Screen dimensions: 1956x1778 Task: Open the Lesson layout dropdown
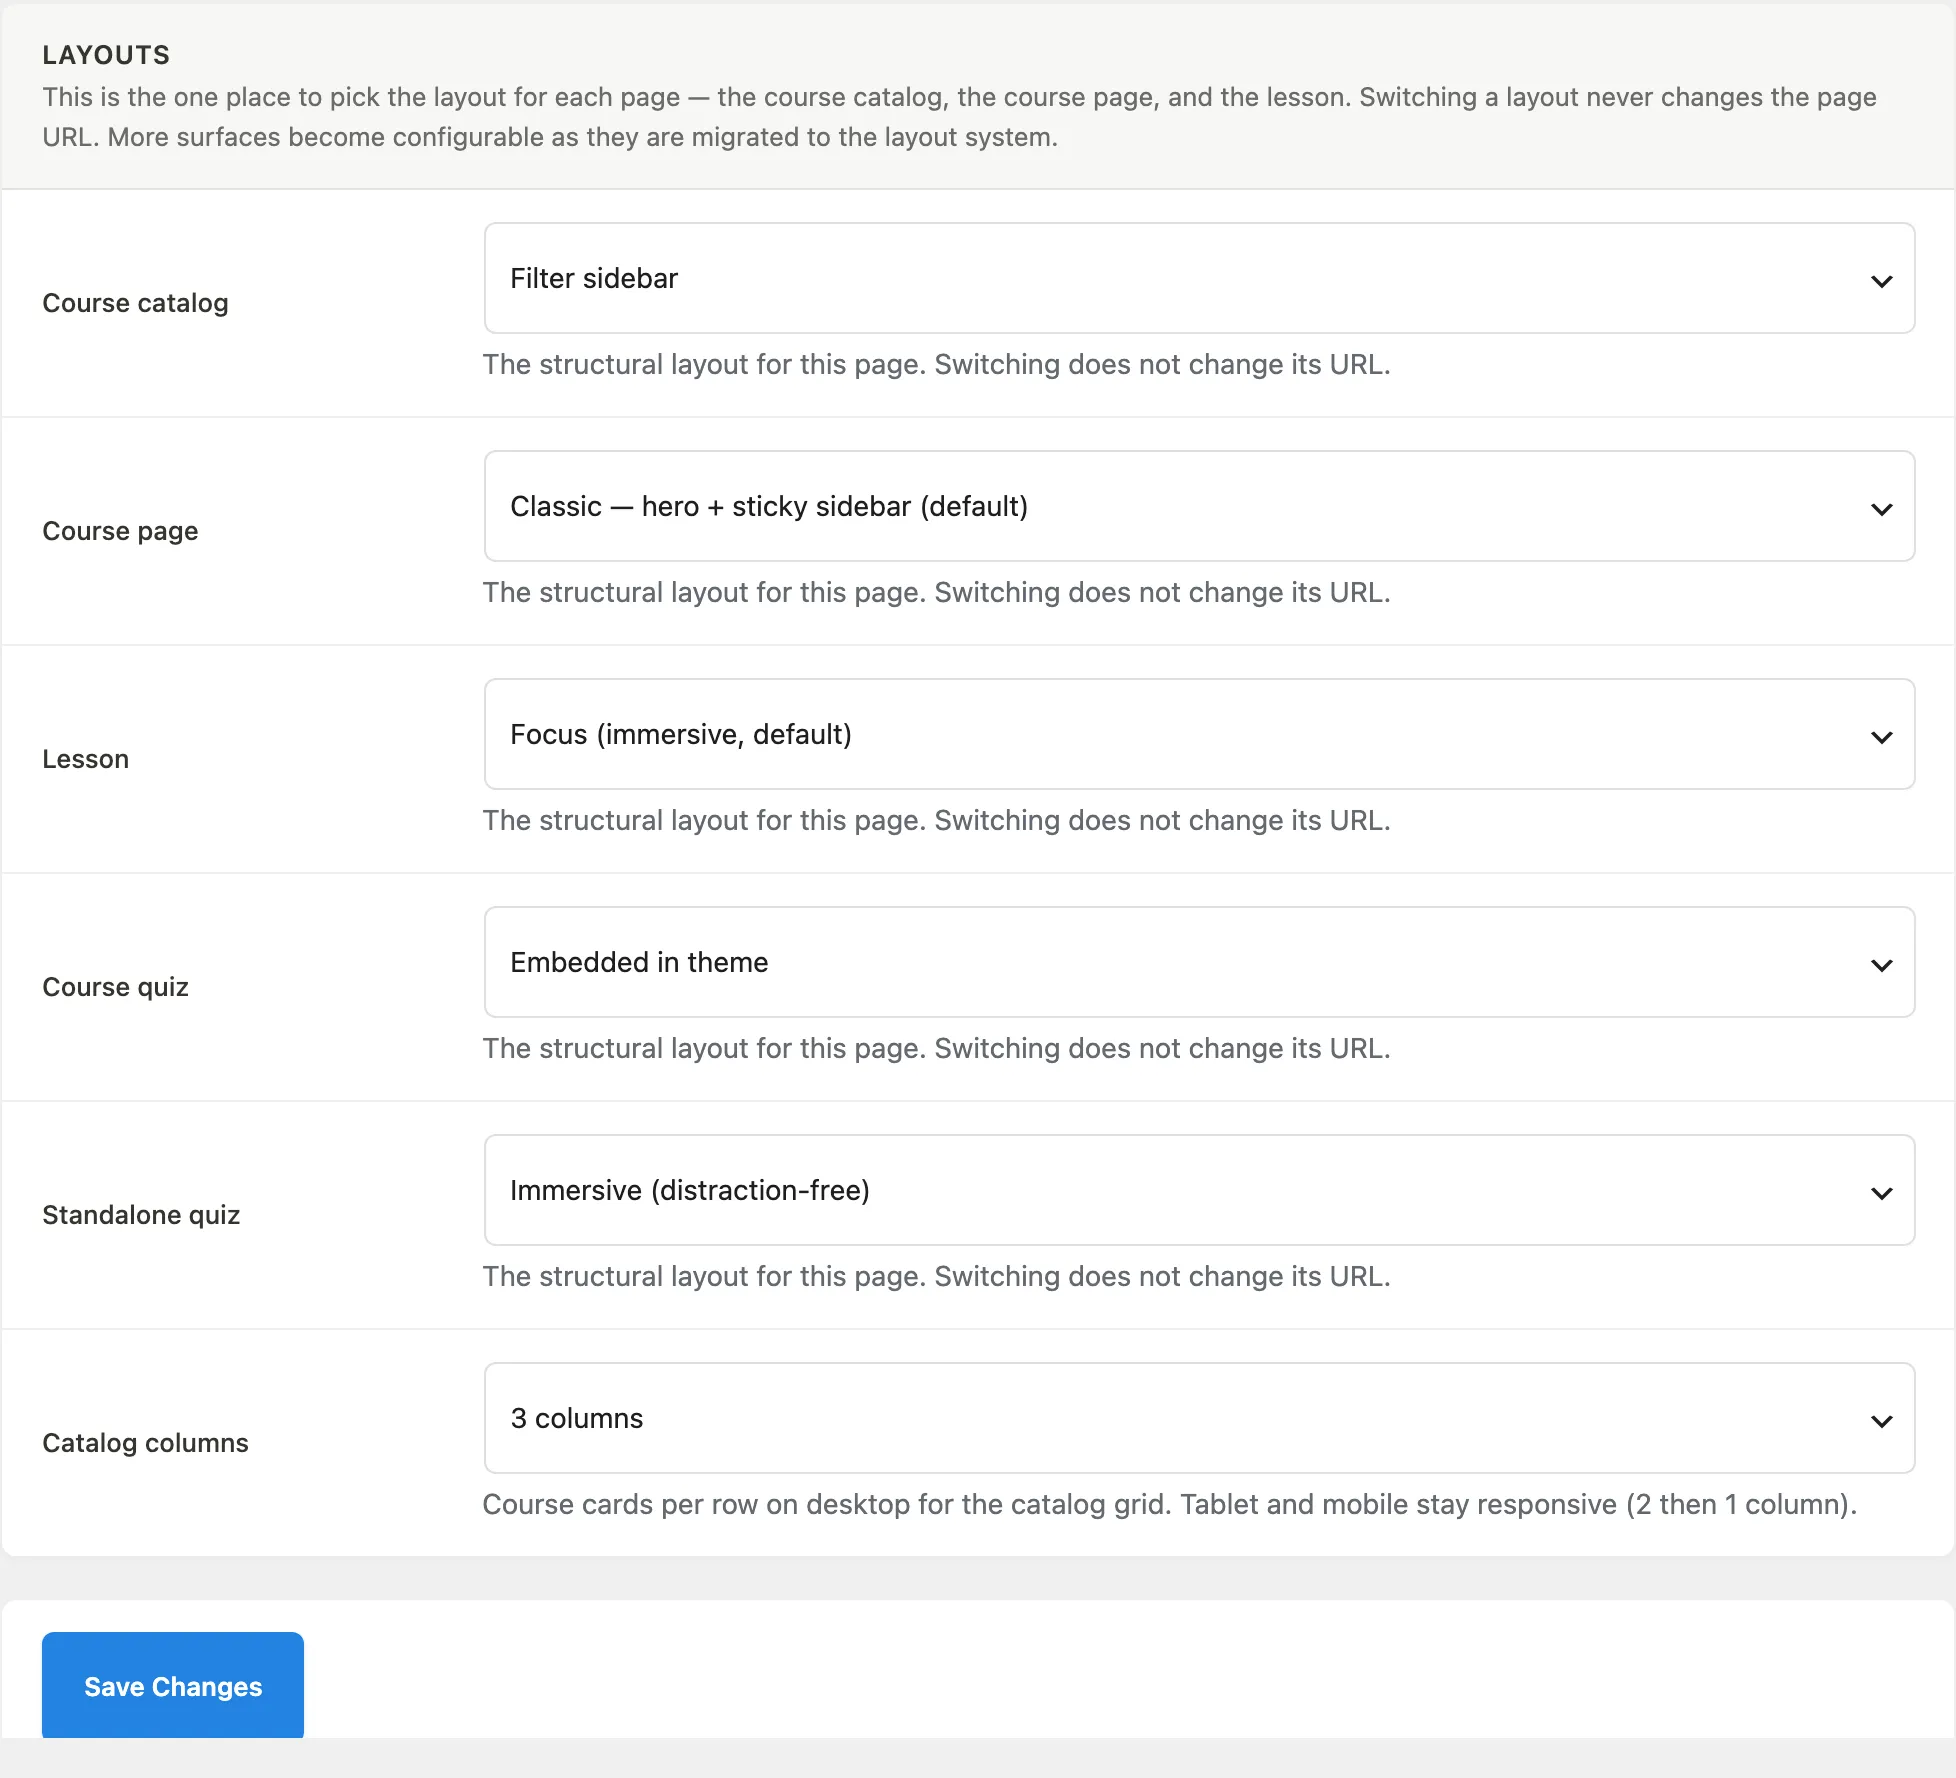(x=1199, y=734)
